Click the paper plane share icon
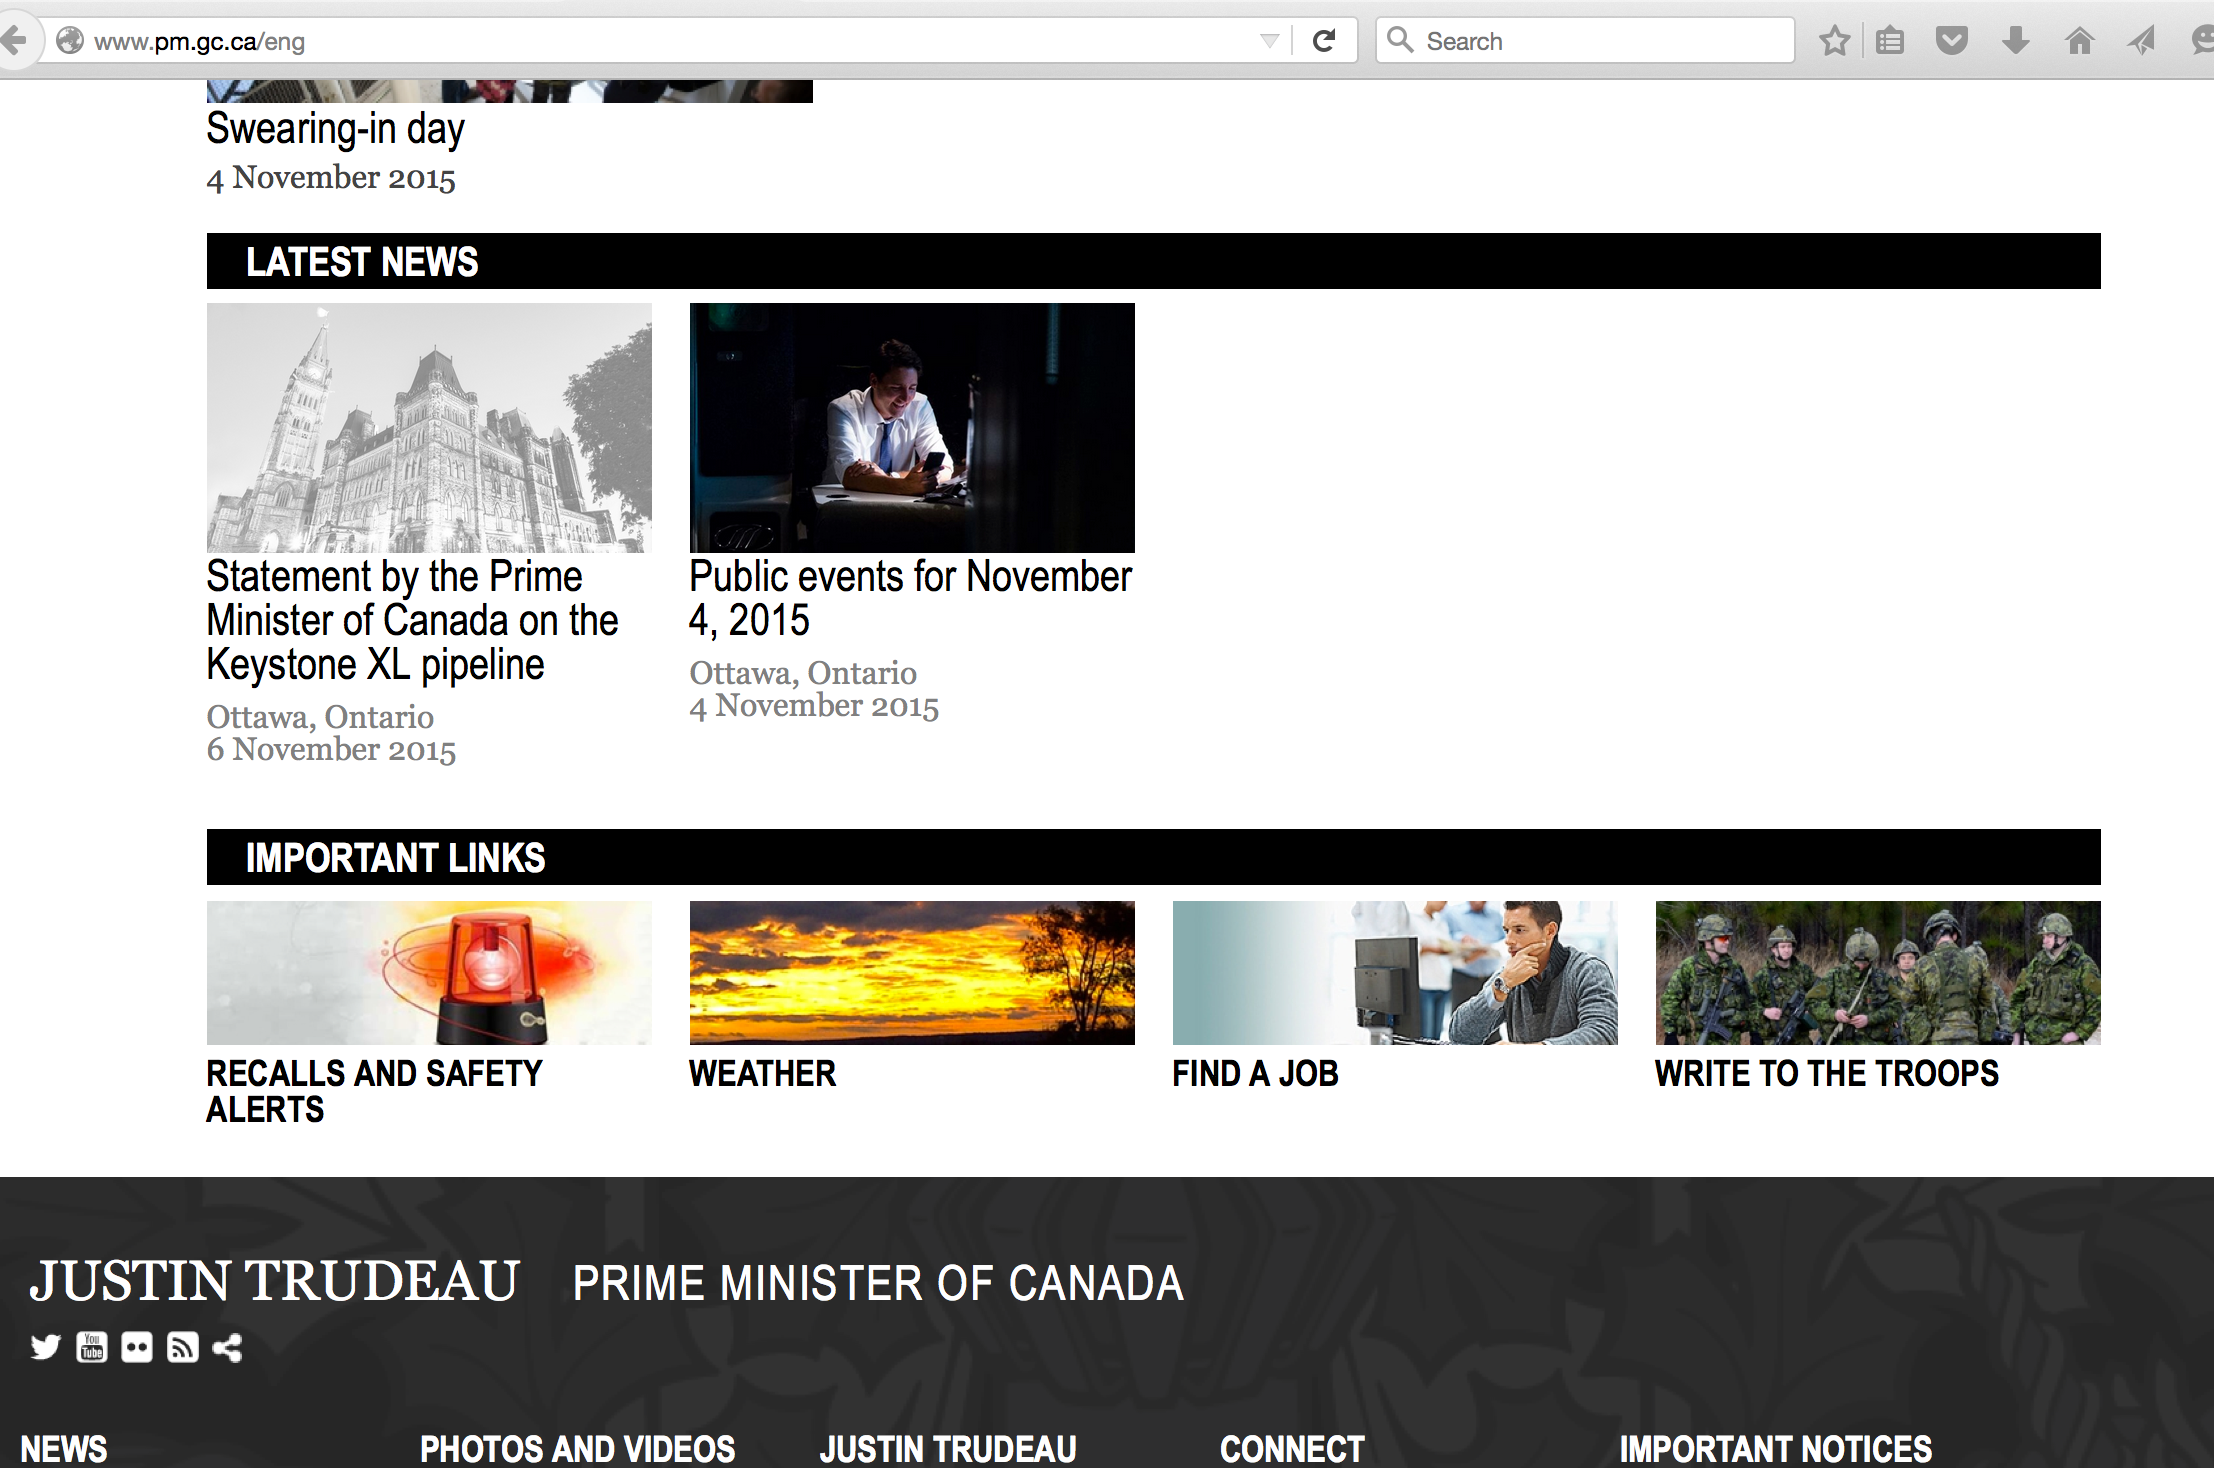The image size is (2214, 1468). [x=2141, y=41]
